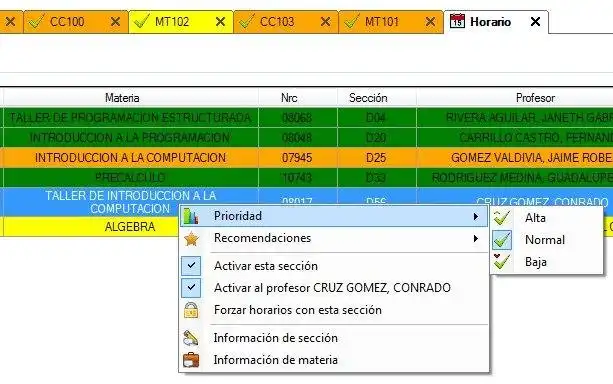The image size is (613, 384).
Task: Toggle the Activar esta sección checkbox
Action: click(191, 266)
